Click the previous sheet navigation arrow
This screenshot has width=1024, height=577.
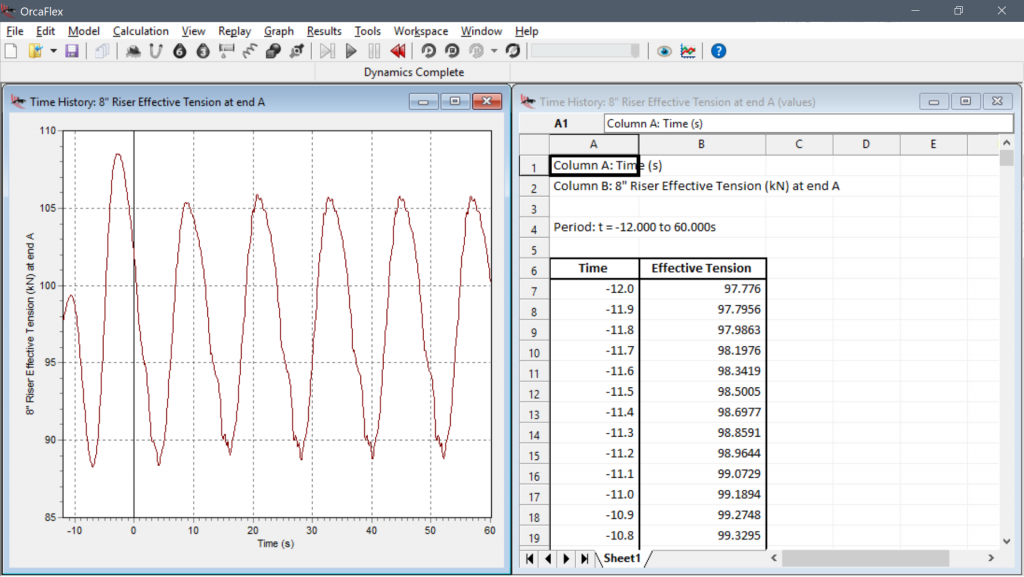[x=548, y=559]
